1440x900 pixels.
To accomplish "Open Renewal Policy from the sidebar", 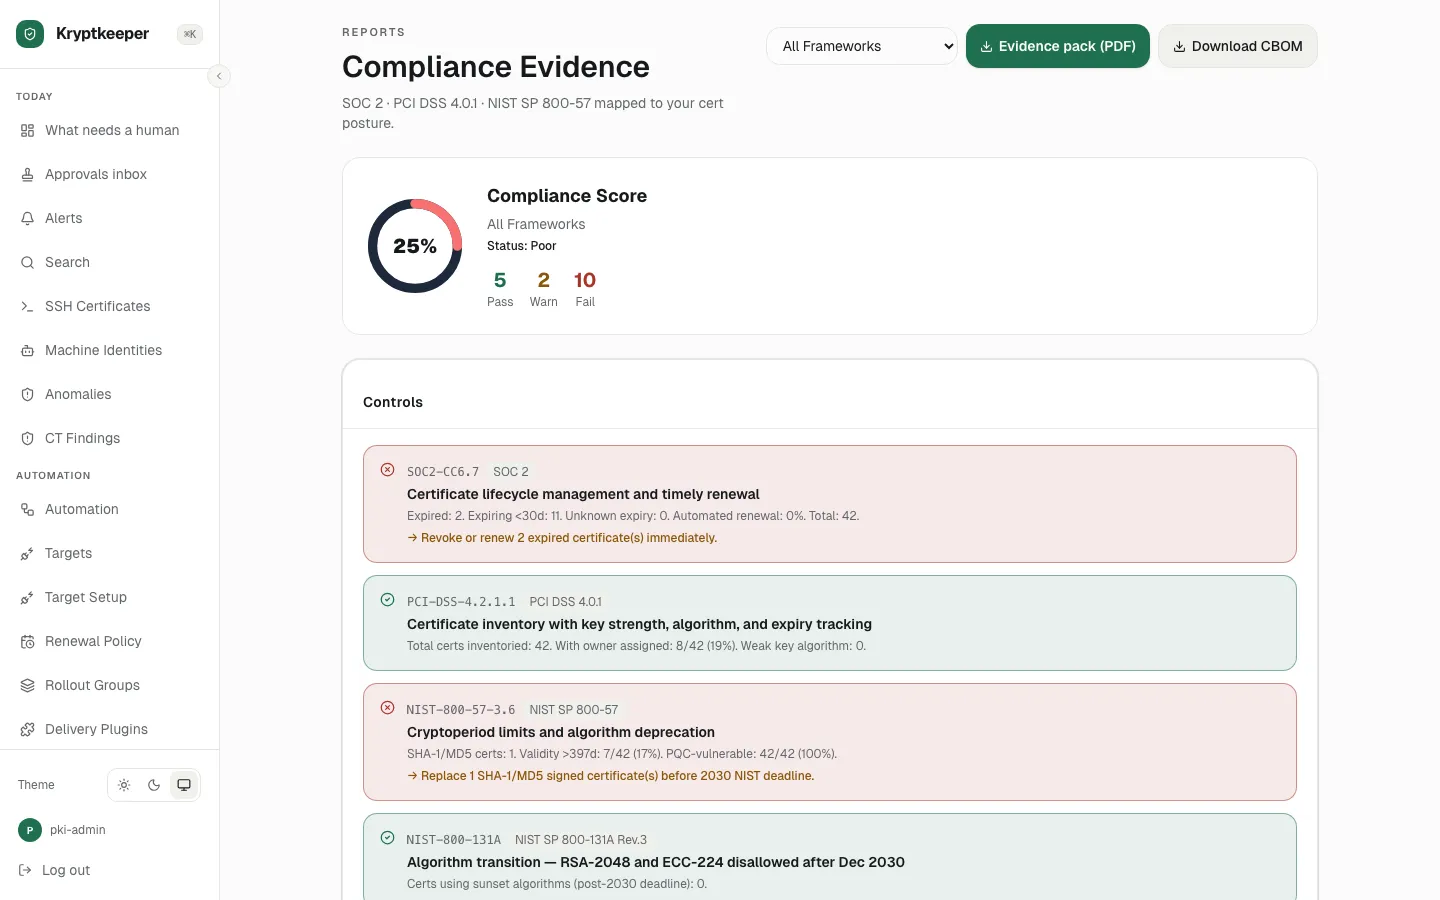I will [x=110, y=641].
